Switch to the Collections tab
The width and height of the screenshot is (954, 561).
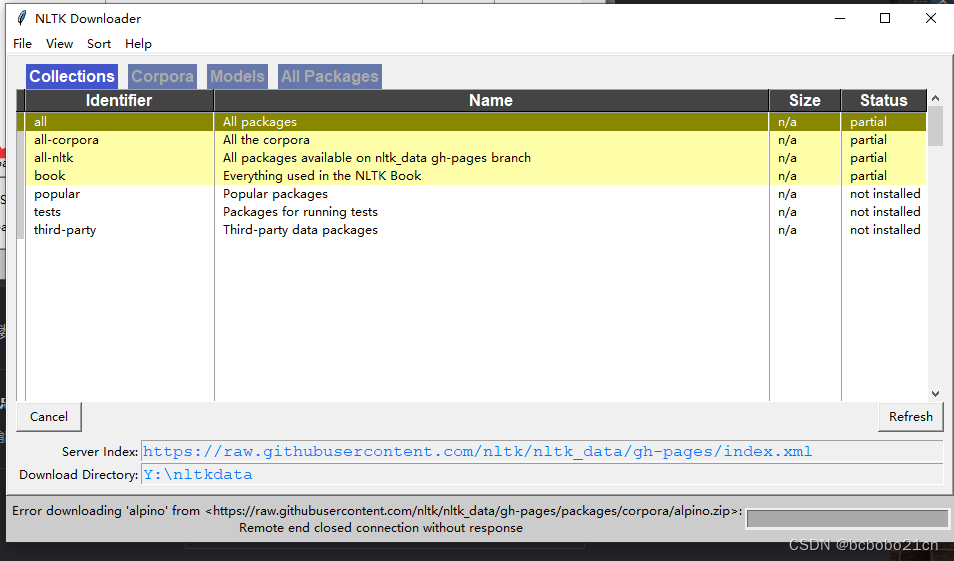pos(72,77)
